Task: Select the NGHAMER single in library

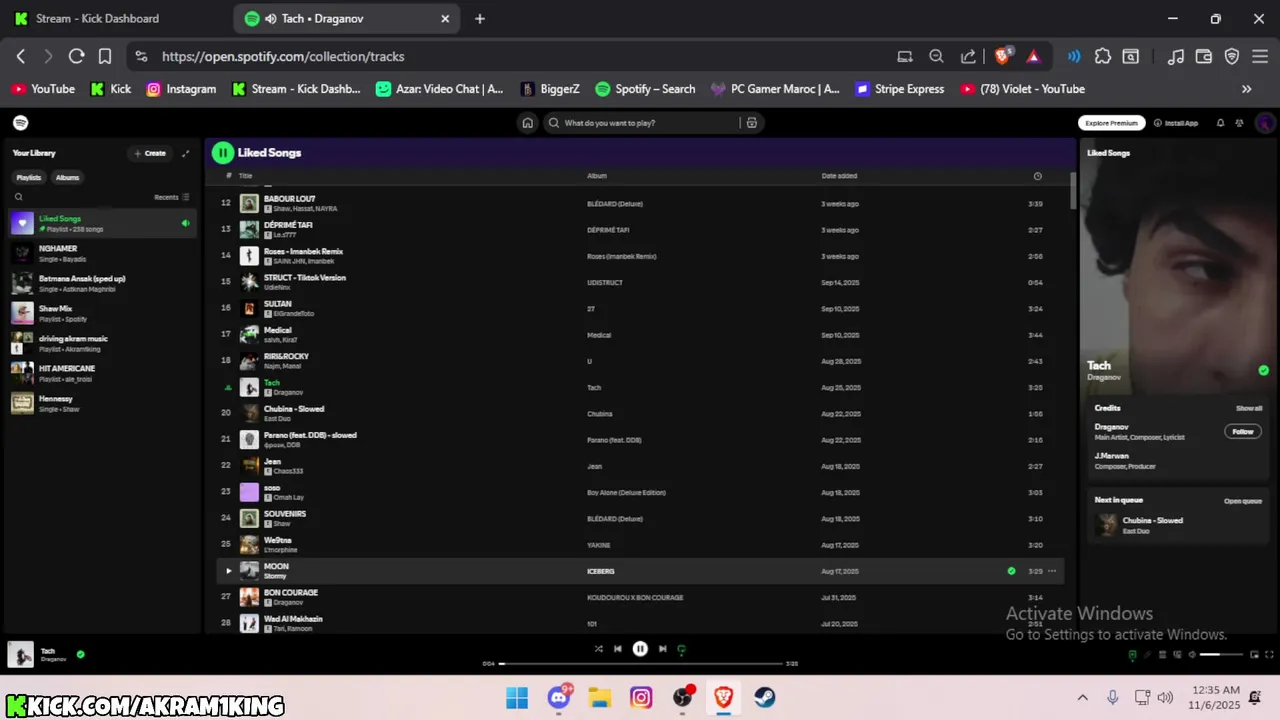Action: click(x=104, y=253)
